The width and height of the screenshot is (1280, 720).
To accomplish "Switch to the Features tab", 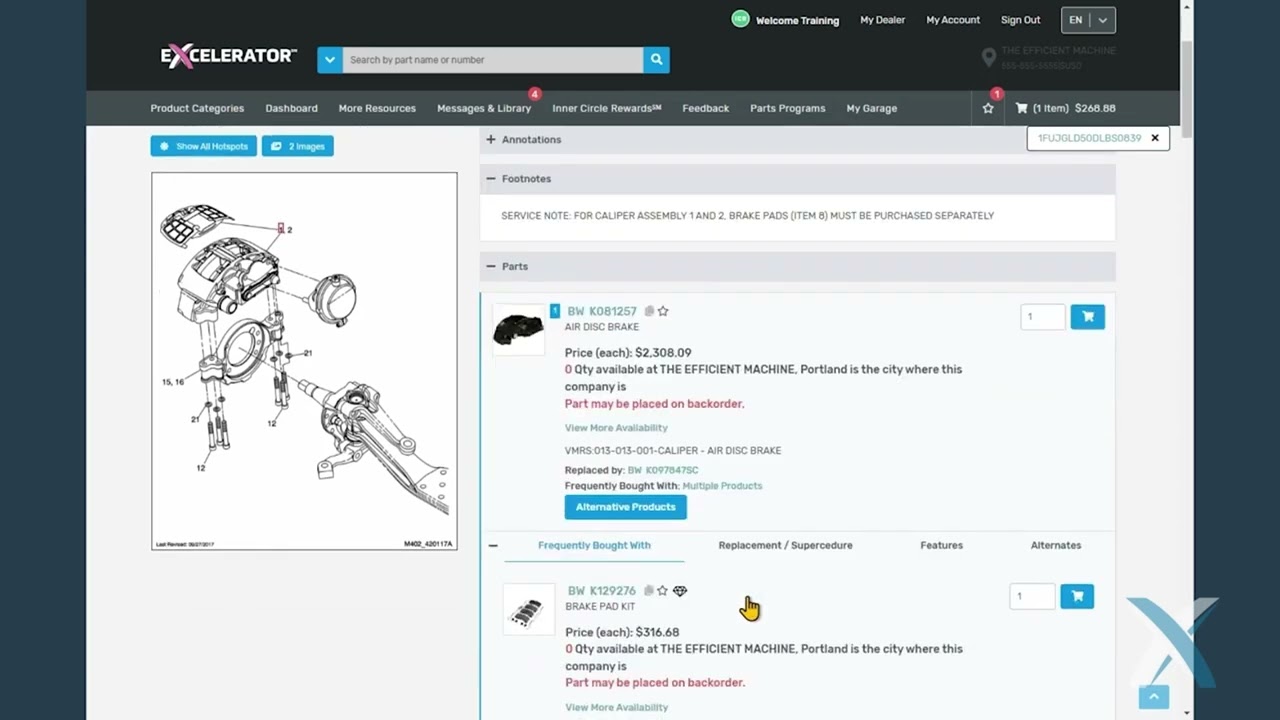I will click(x=941, y=546).
